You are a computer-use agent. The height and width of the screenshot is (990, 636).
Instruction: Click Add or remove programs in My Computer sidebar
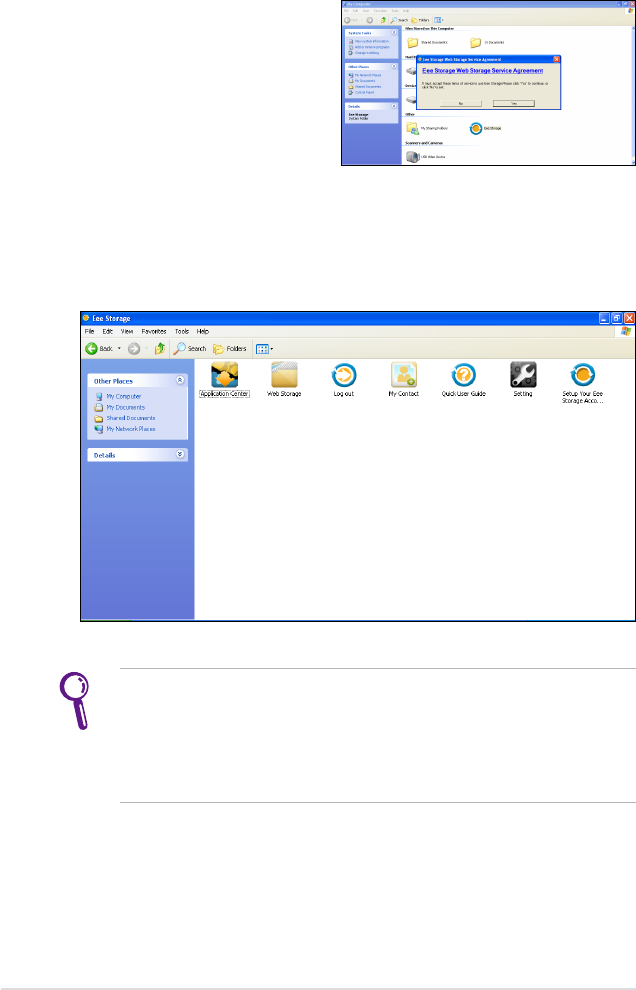coord(369,47)
